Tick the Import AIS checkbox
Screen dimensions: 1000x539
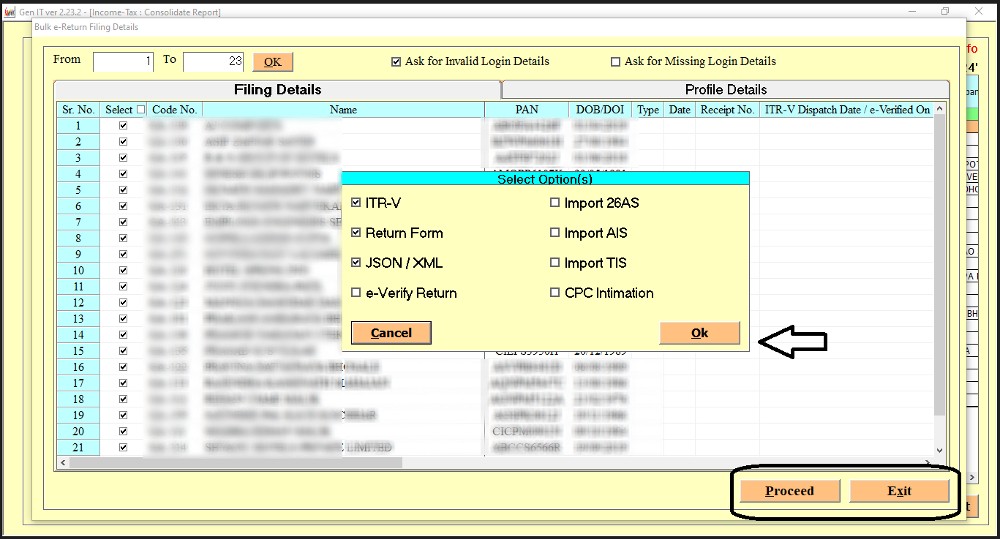[556, 233]
